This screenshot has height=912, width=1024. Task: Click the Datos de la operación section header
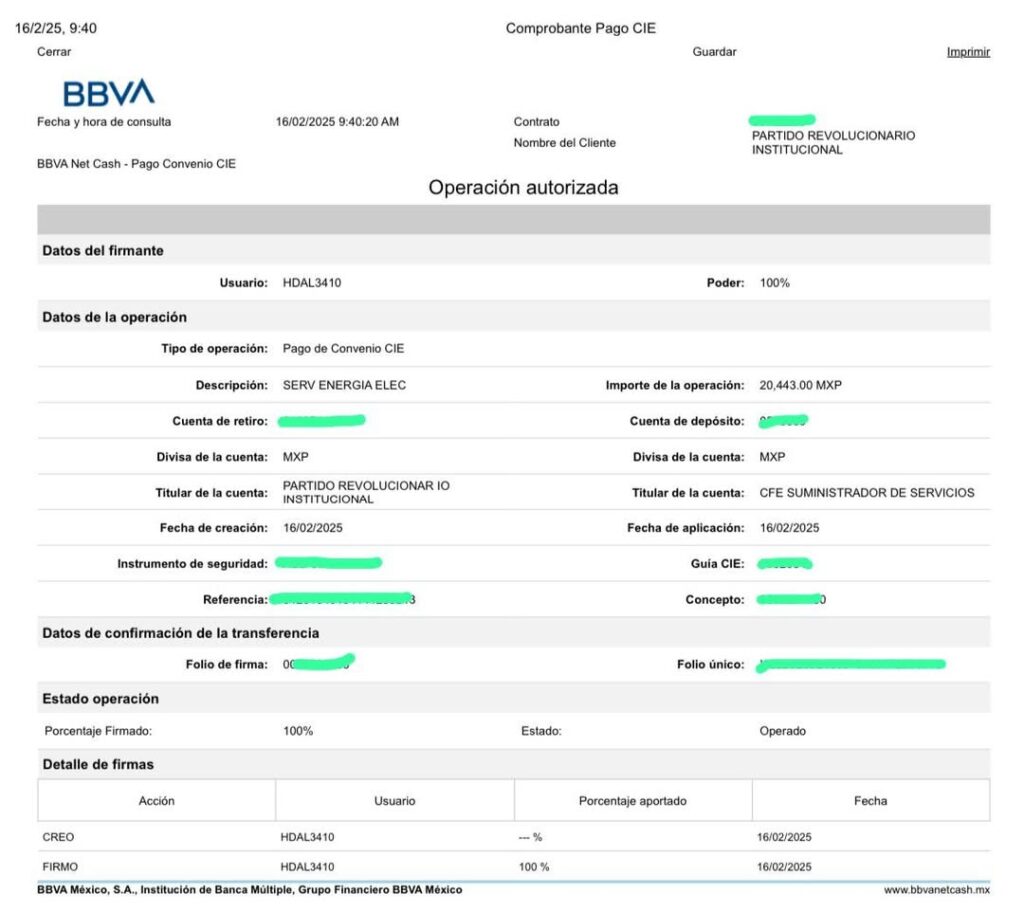[x=114, y=317]
